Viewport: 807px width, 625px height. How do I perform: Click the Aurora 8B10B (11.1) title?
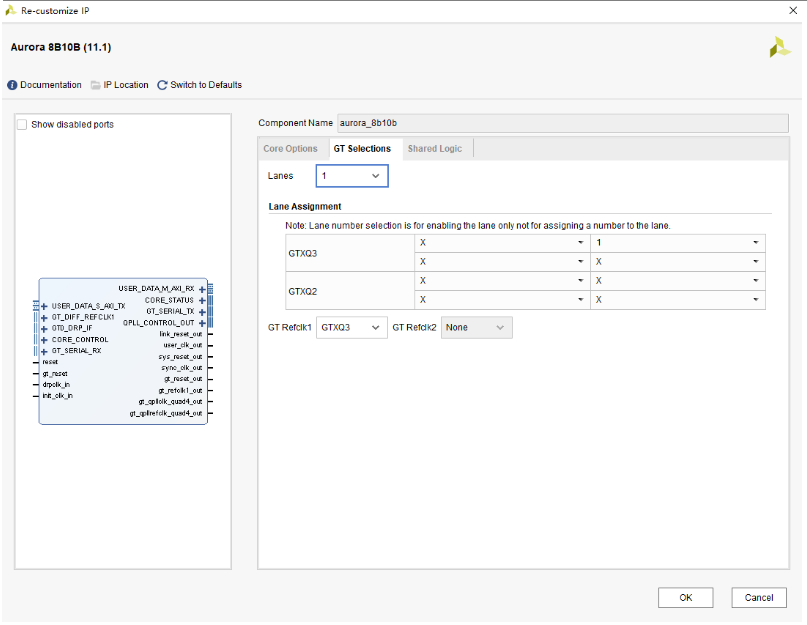[61, 47]
